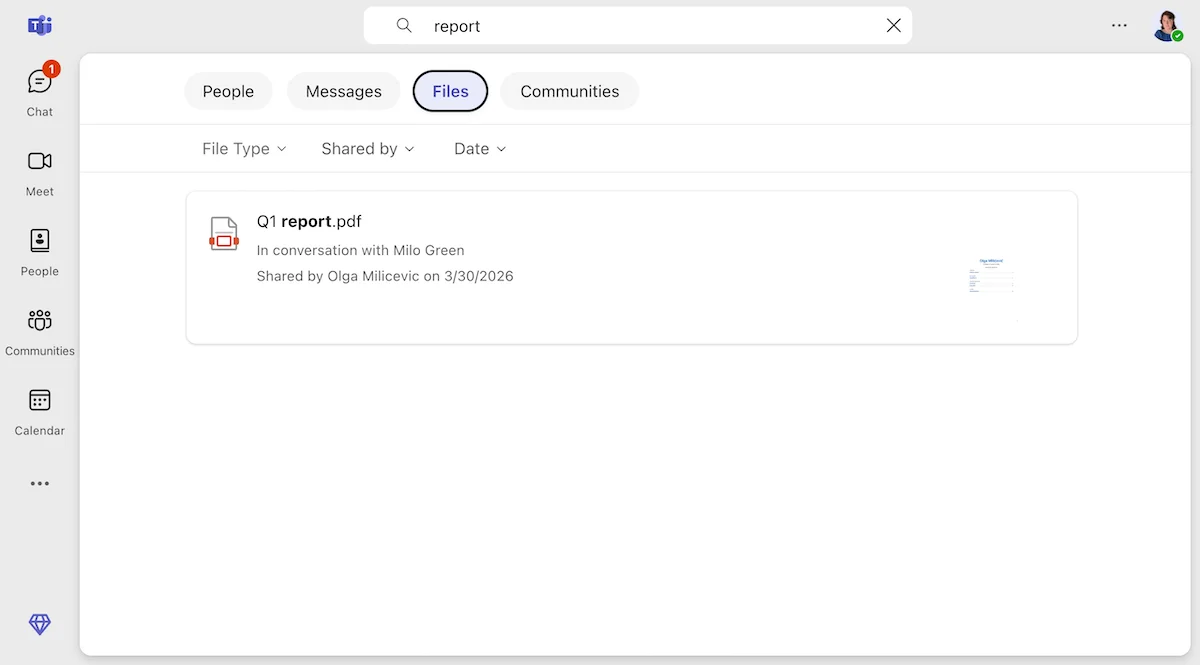This screenshot has height=665, width=1200.
Task: Open the Shared by filter dropdown
Action: [x=367, y=148]
